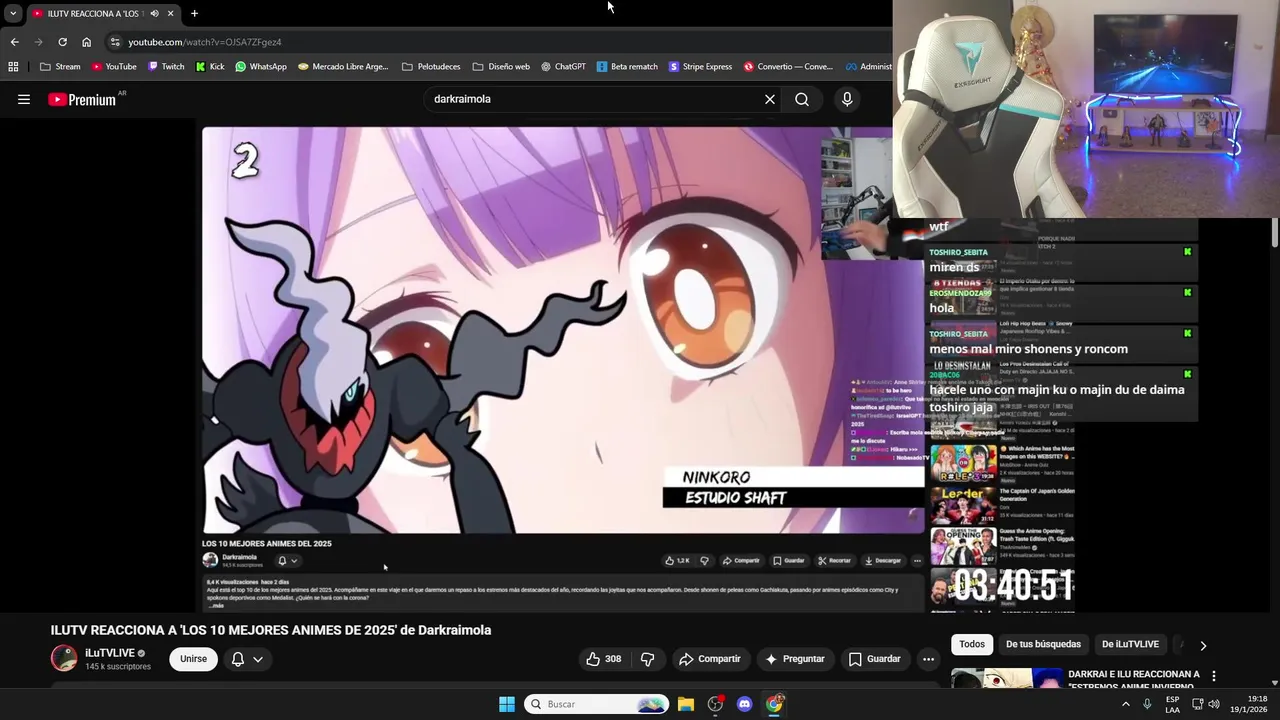The width and height of the screenshot is (1280, 720).
Task: Open File Explorer from taskbar
Action: point(686,704)
